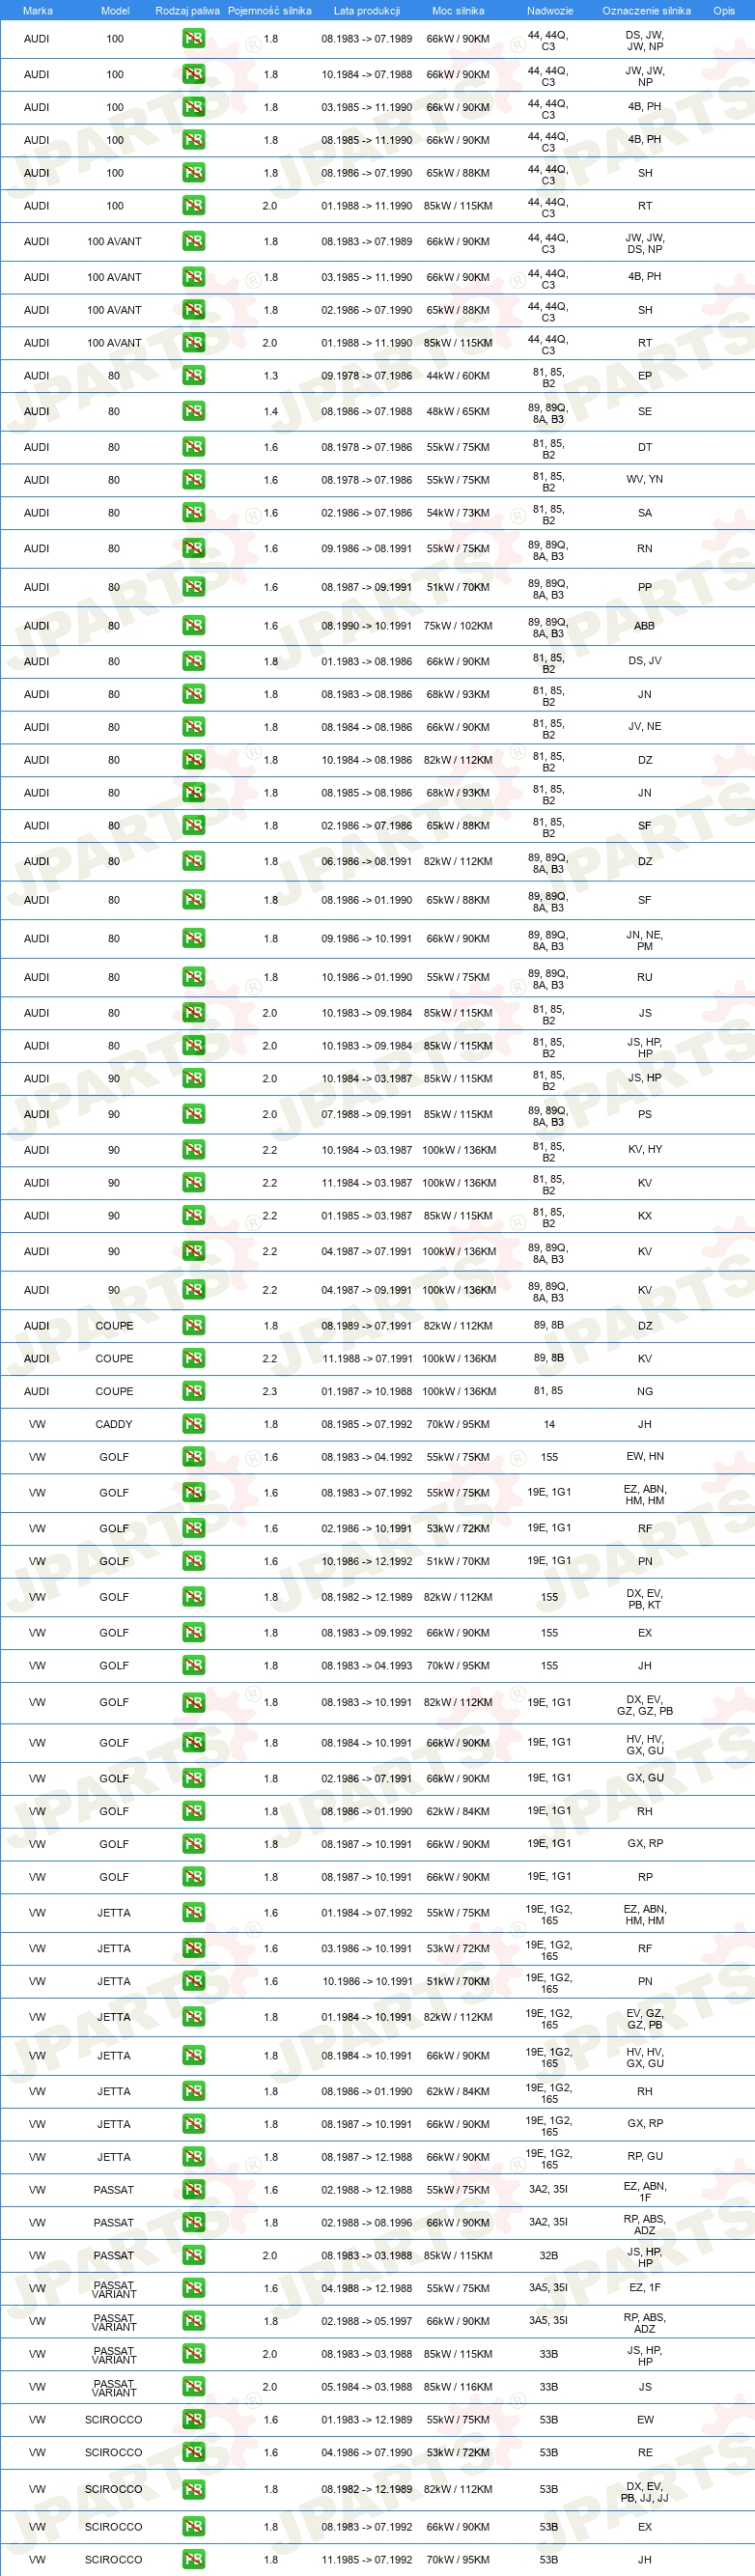Click the fuel icon in the AUDI 80 SA row
Image resolution: width=755 pixels, height=2576 pixels.
[194, 513]
